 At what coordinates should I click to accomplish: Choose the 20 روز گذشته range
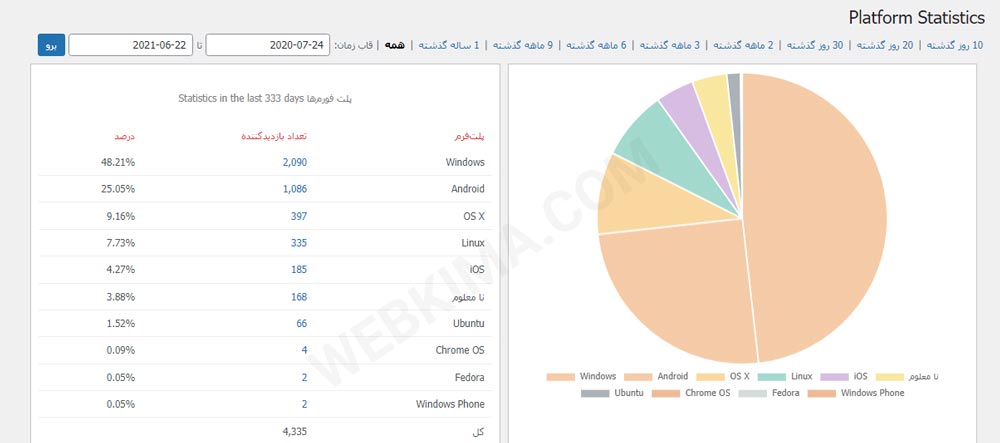[x=885, y=45]
